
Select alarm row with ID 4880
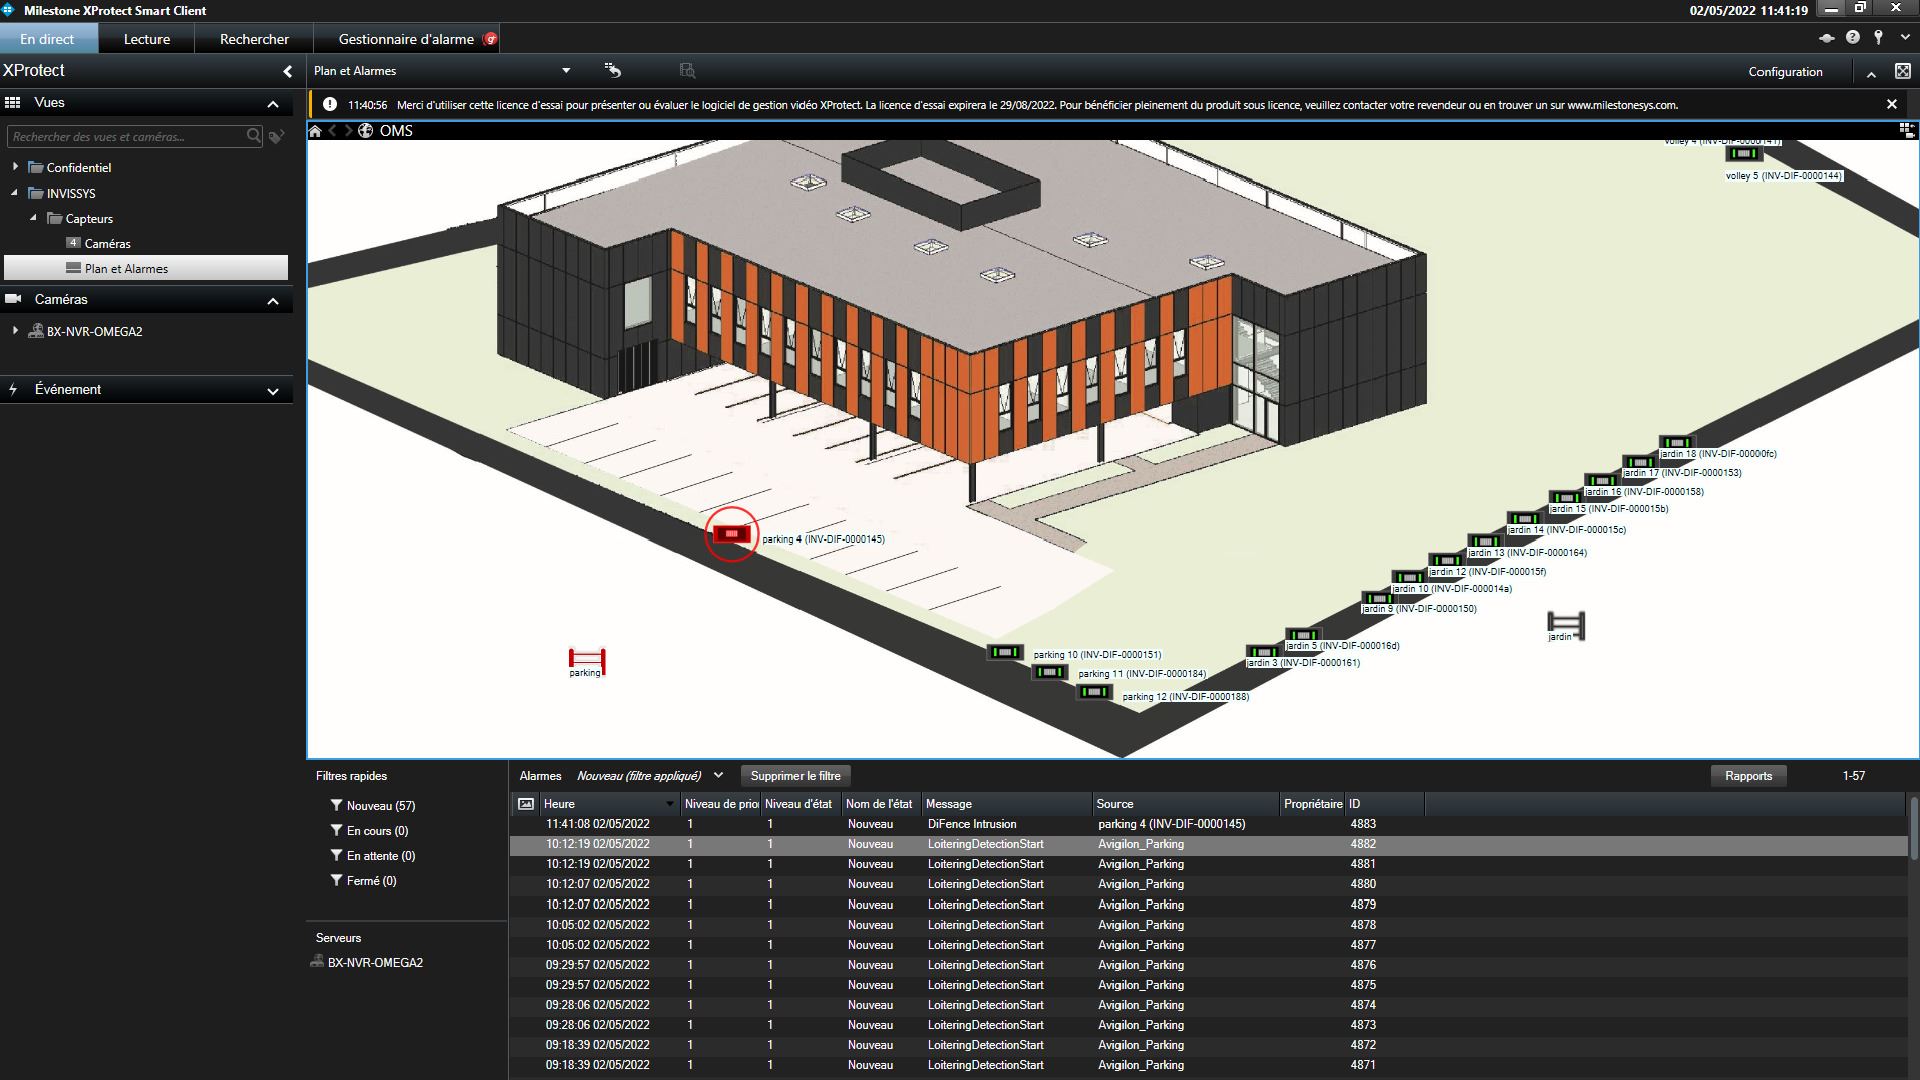[x=1208, y=884]
